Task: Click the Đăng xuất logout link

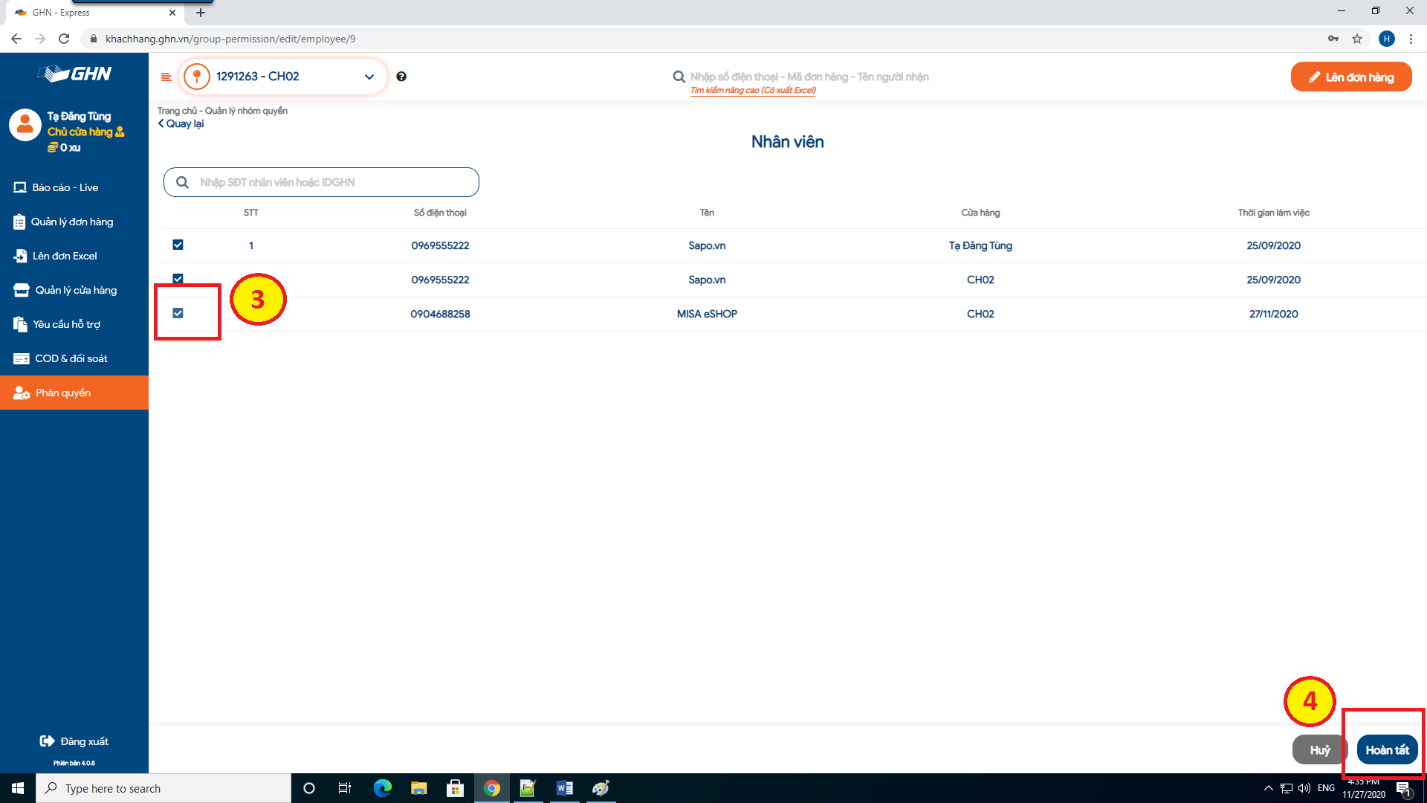Action: pyautogui.click(x=74, y=741)
